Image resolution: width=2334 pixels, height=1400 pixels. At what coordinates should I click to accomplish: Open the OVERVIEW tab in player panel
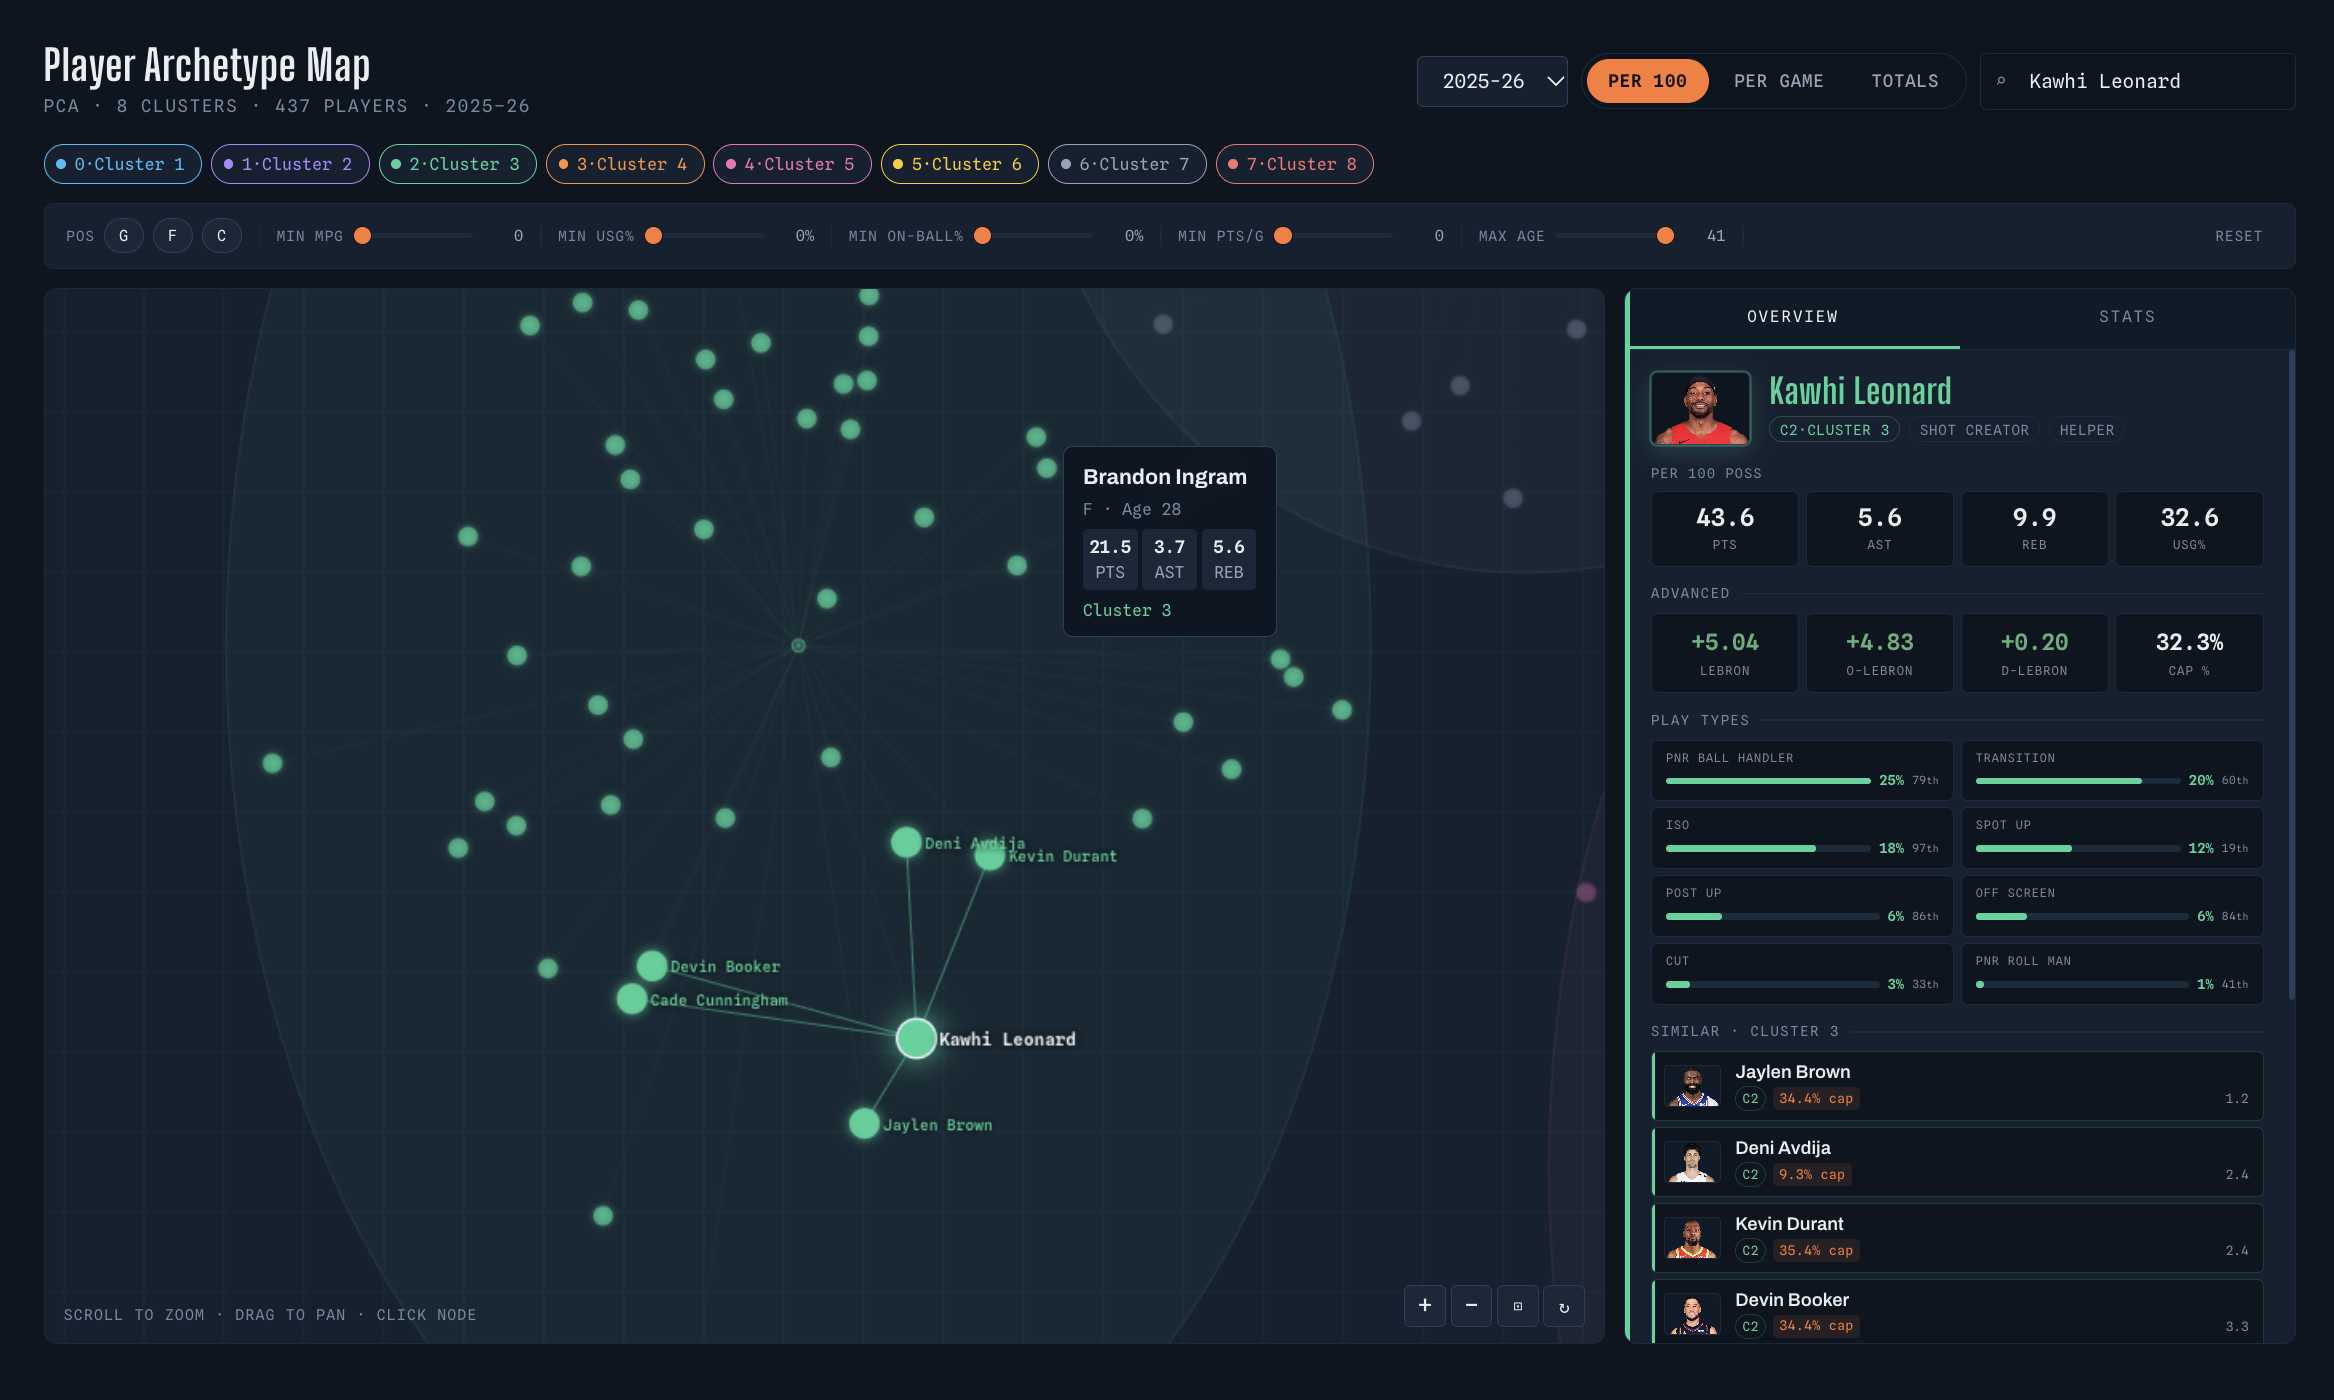tap(1793, 317)
